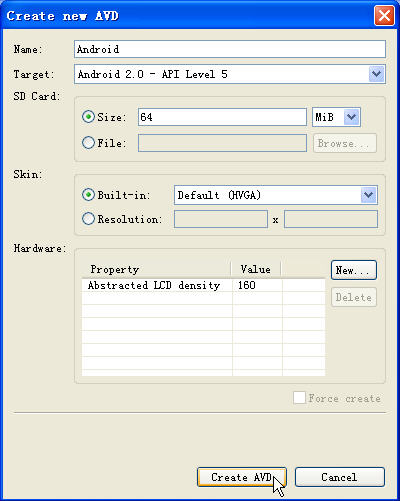Click the Browse... button for SD file
Viewport: 400px width, 501px height.
(345, 143)
